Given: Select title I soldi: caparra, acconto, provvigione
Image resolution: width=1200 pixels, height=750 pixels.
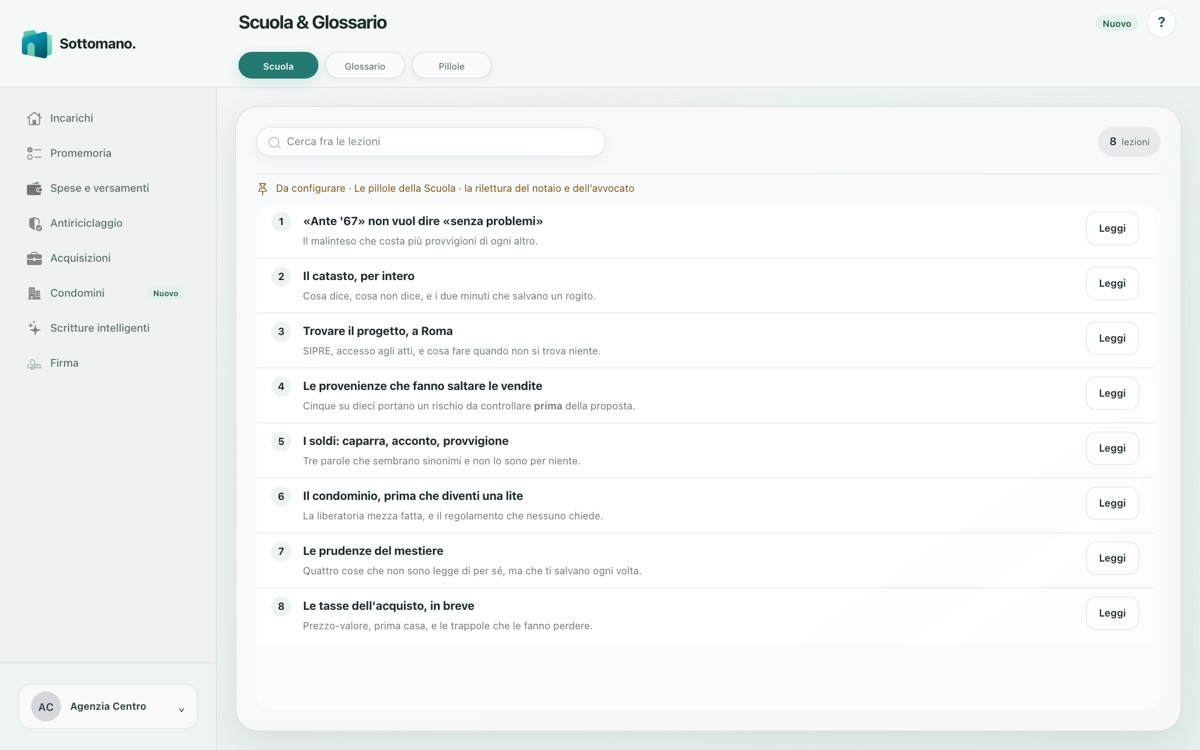Looking at the screenshot, I should pyautogui.click(x=406, y=441).
